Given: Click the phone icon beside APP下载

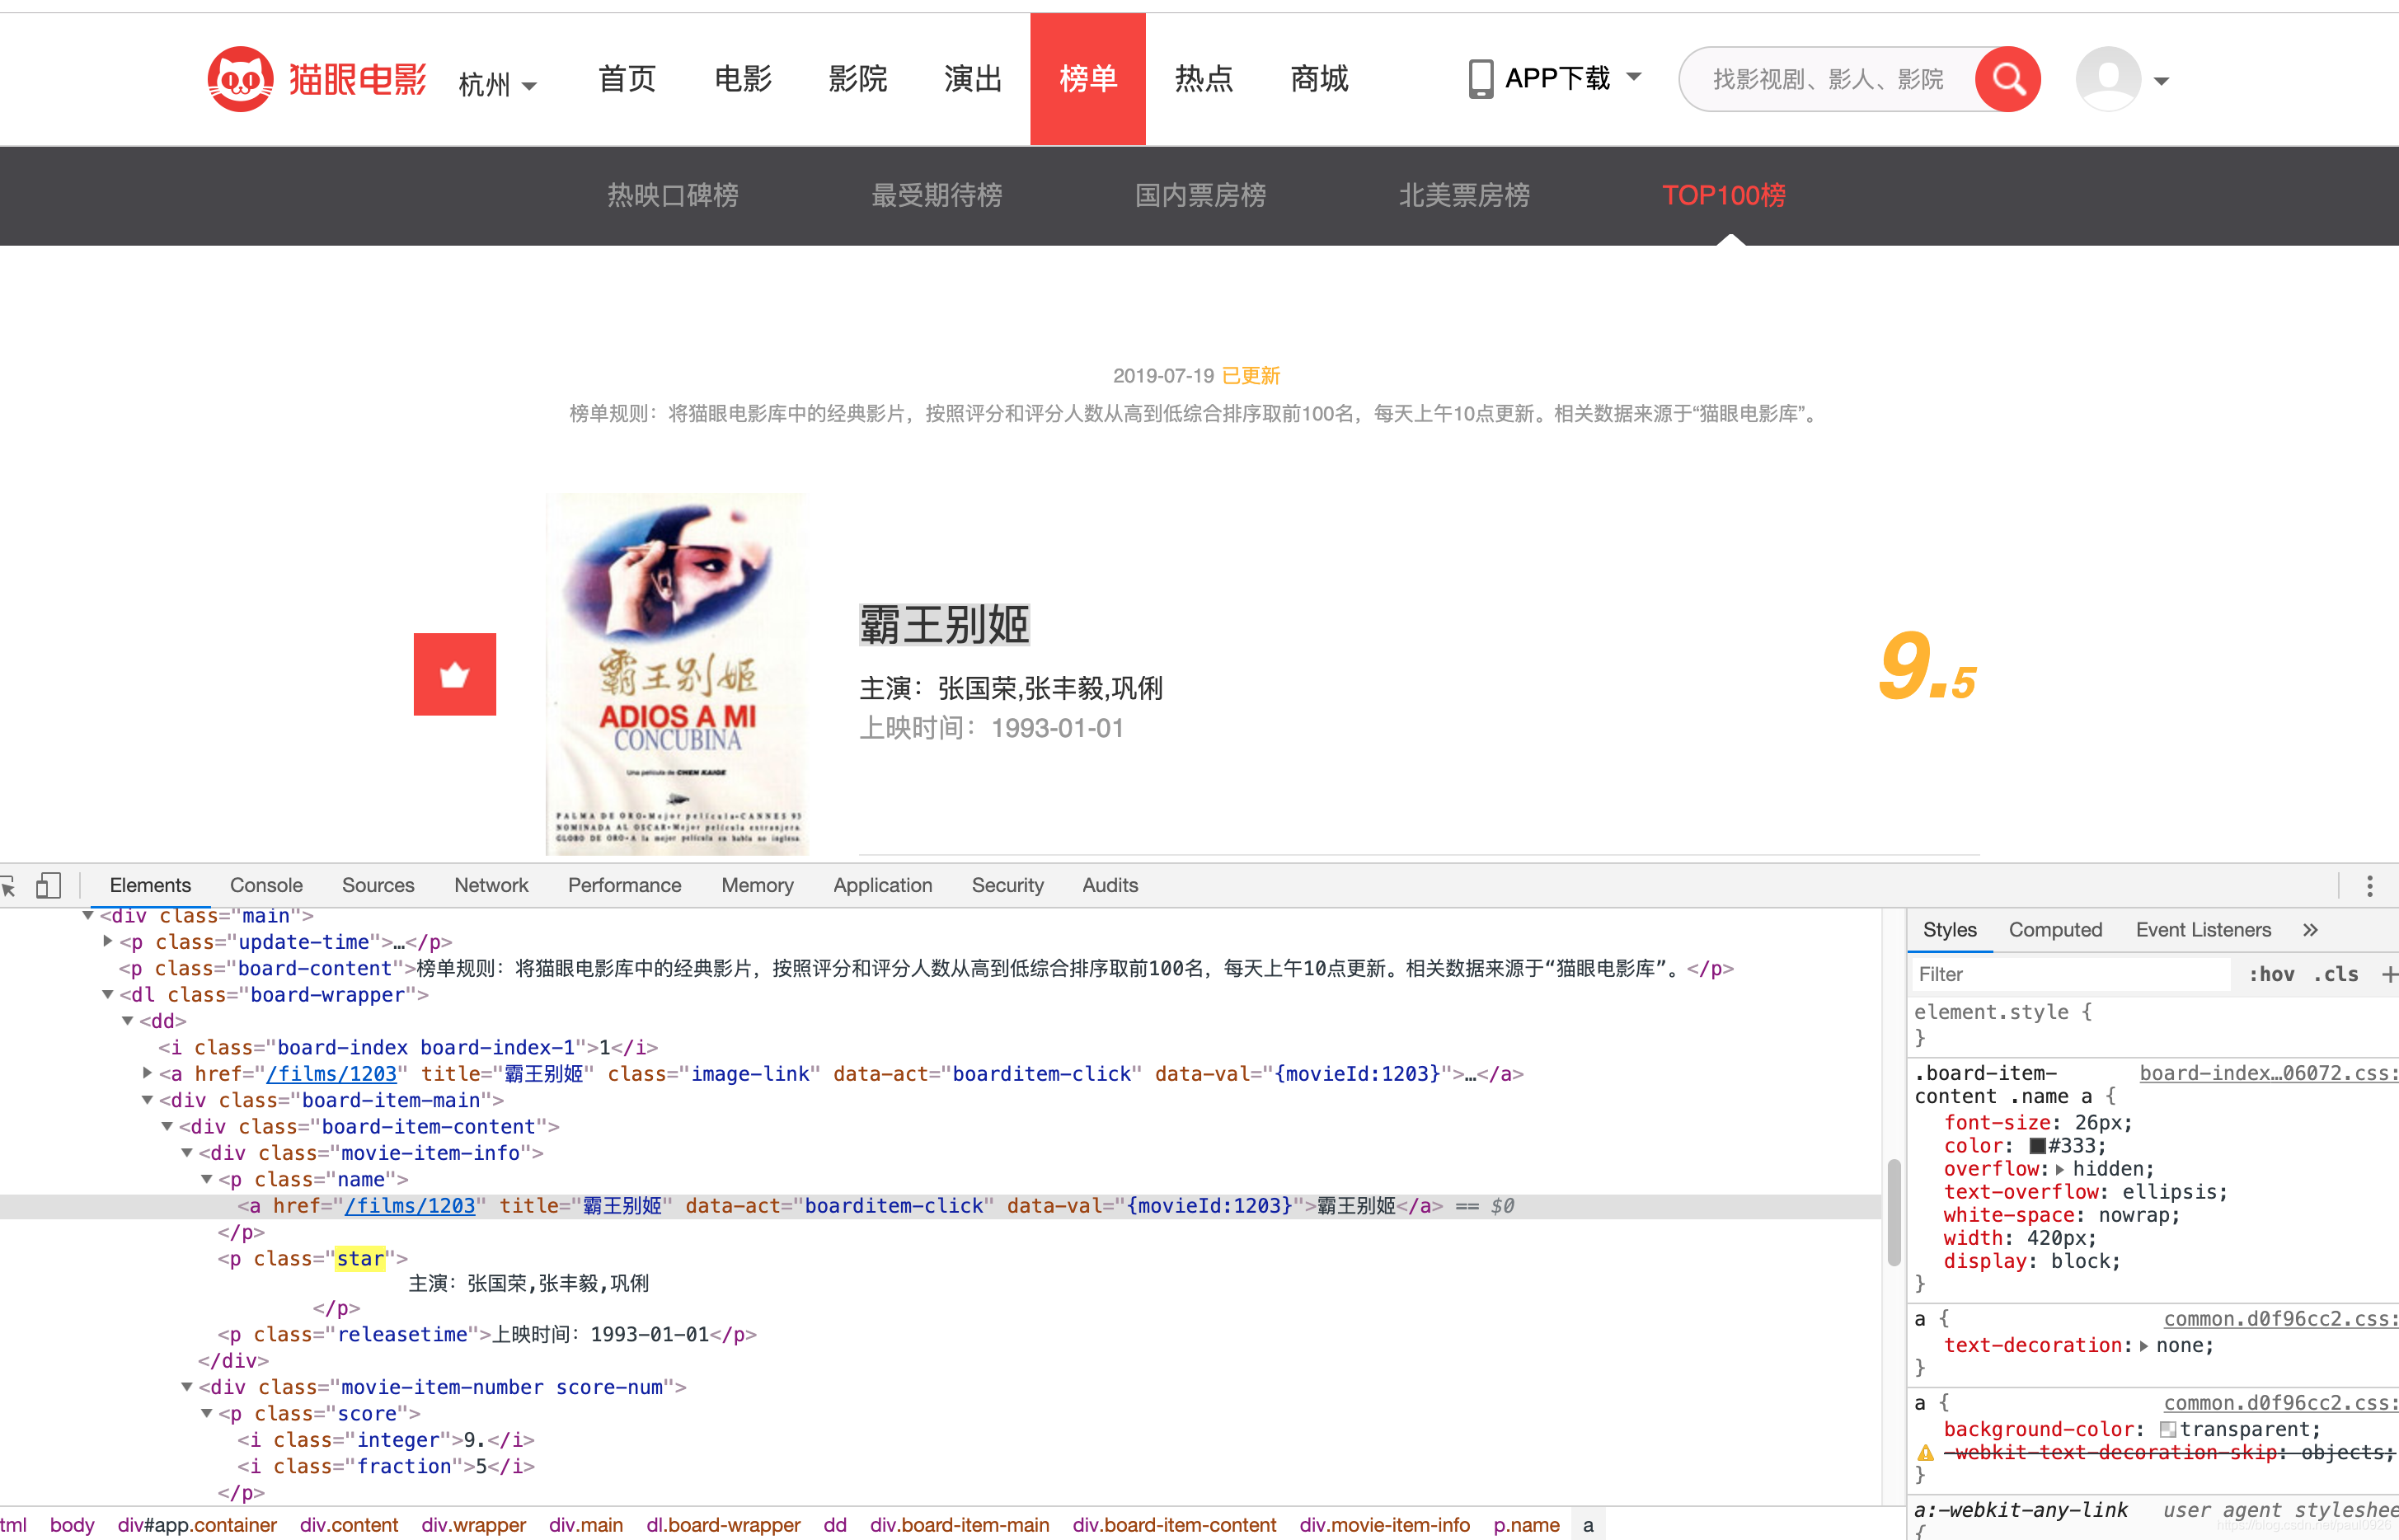Looking at the screenshot, I should (1481, 79).
